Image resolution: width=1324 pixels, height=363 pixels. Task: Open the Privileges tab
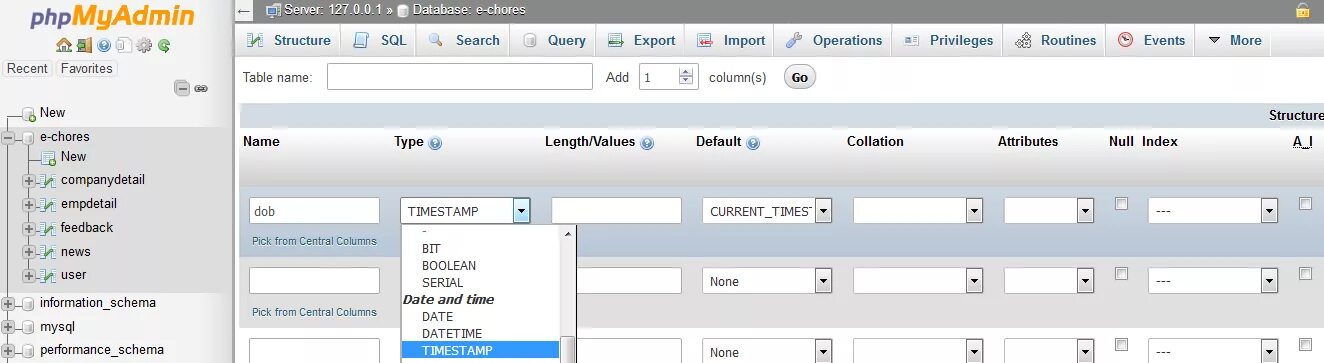[x=949, y=41]
